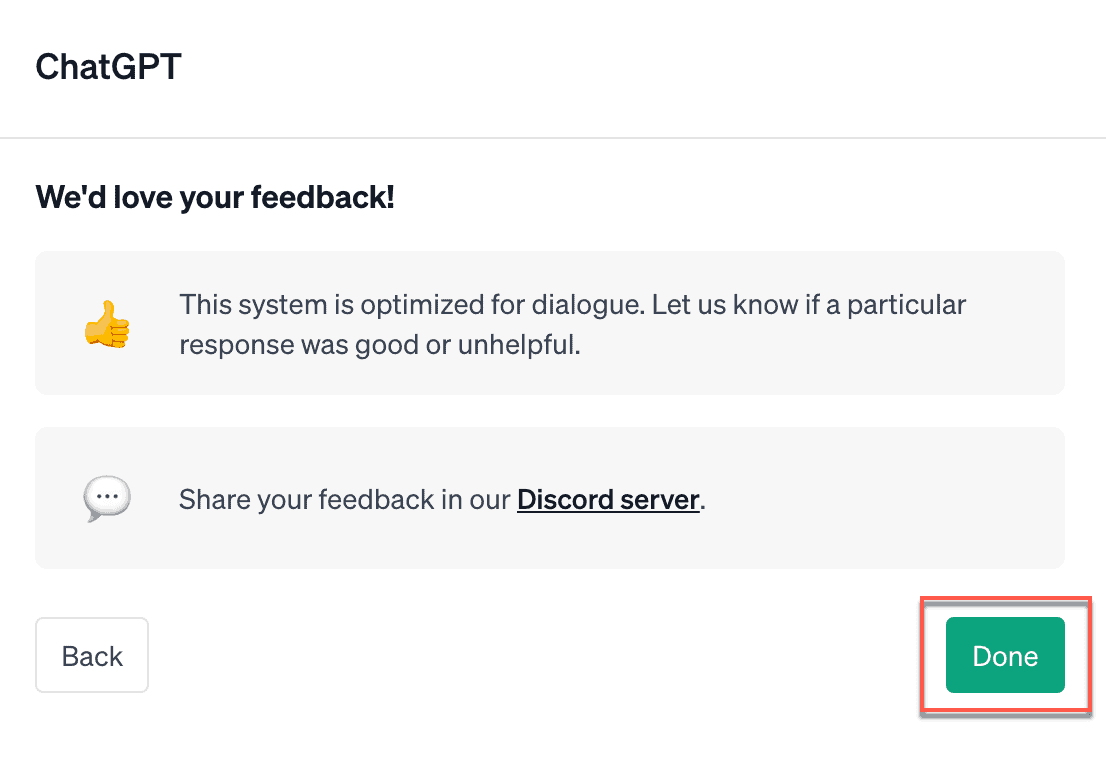Viewport: 1106px width, 762px height.
Task: Click the word "Discord" in the link
Action: [565, 500]
